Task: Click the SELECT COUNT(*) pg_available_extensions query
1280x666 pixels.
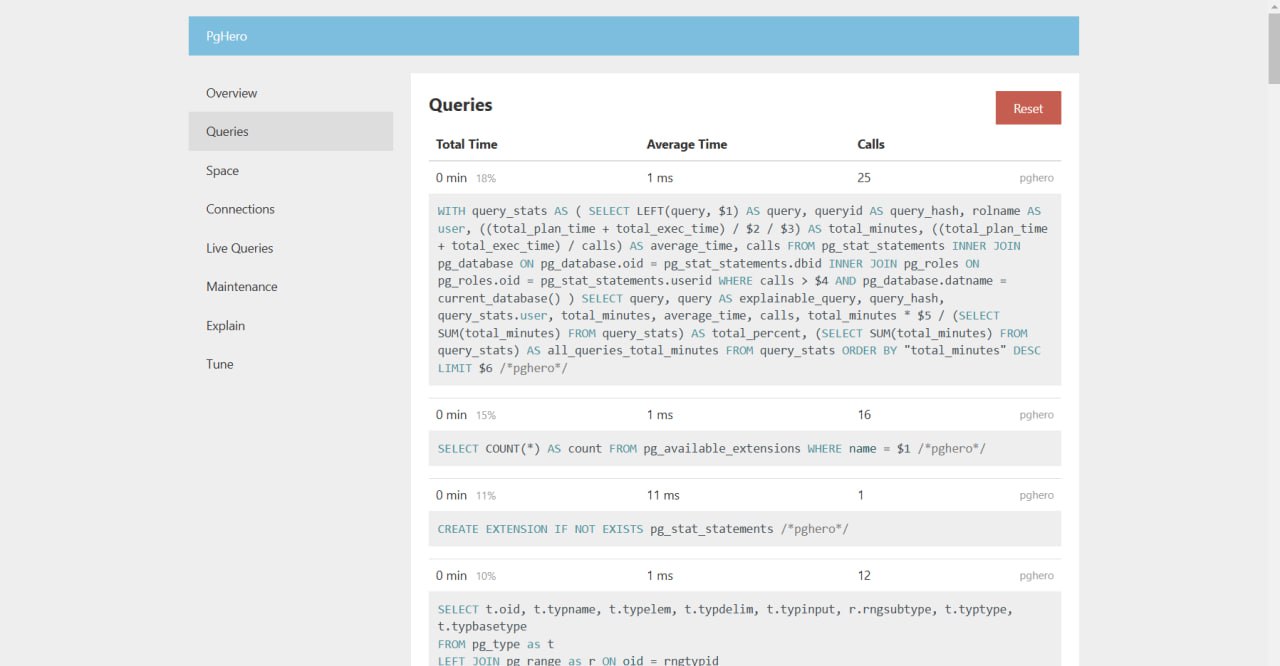Action: click(x=711, y=449)
